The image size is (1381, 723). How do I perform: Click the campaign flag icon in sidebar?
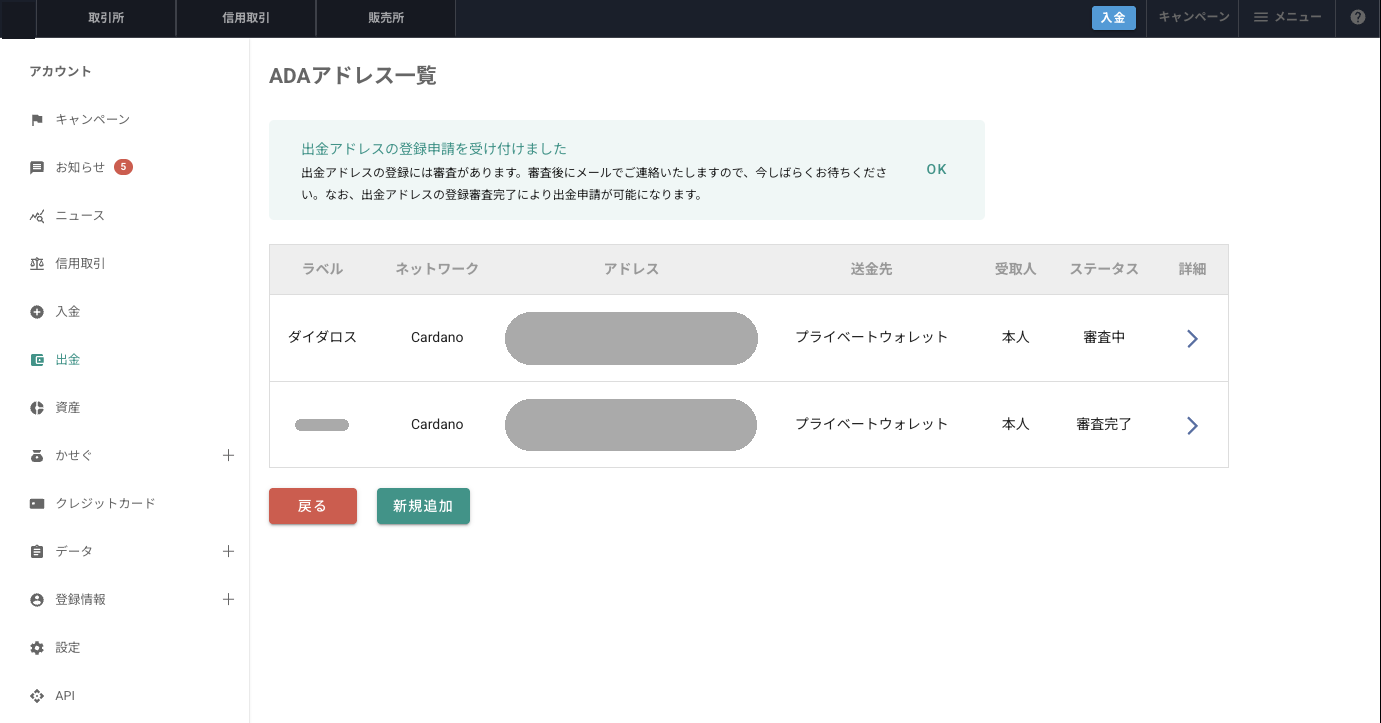pos(37,120)
